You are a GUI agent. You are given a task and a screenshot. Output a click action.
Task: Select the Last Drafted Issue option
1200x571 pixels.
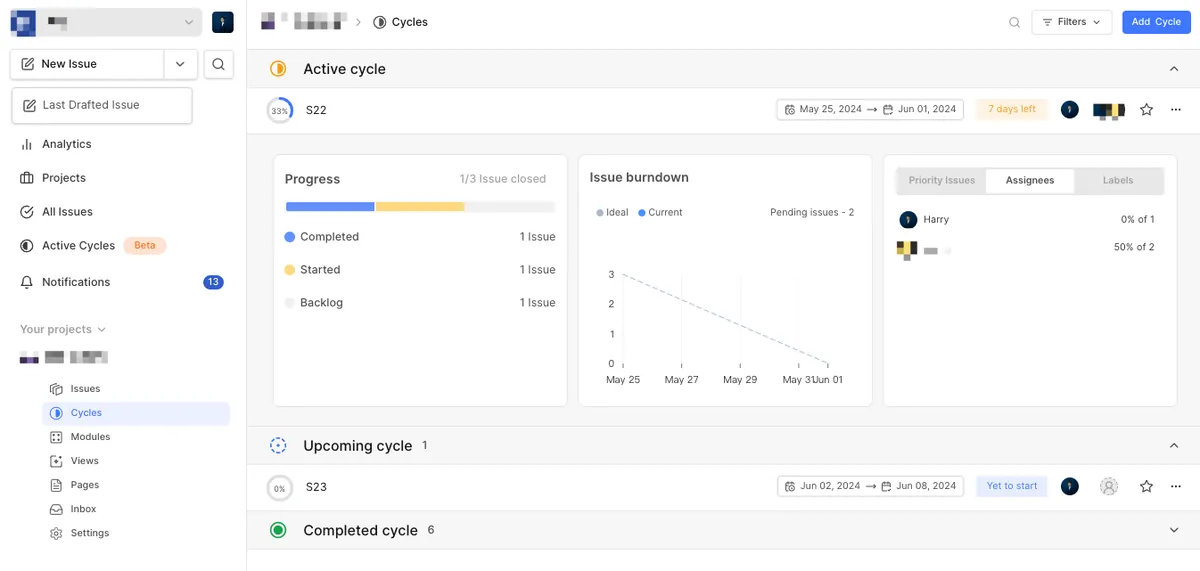tap(101, 105)
